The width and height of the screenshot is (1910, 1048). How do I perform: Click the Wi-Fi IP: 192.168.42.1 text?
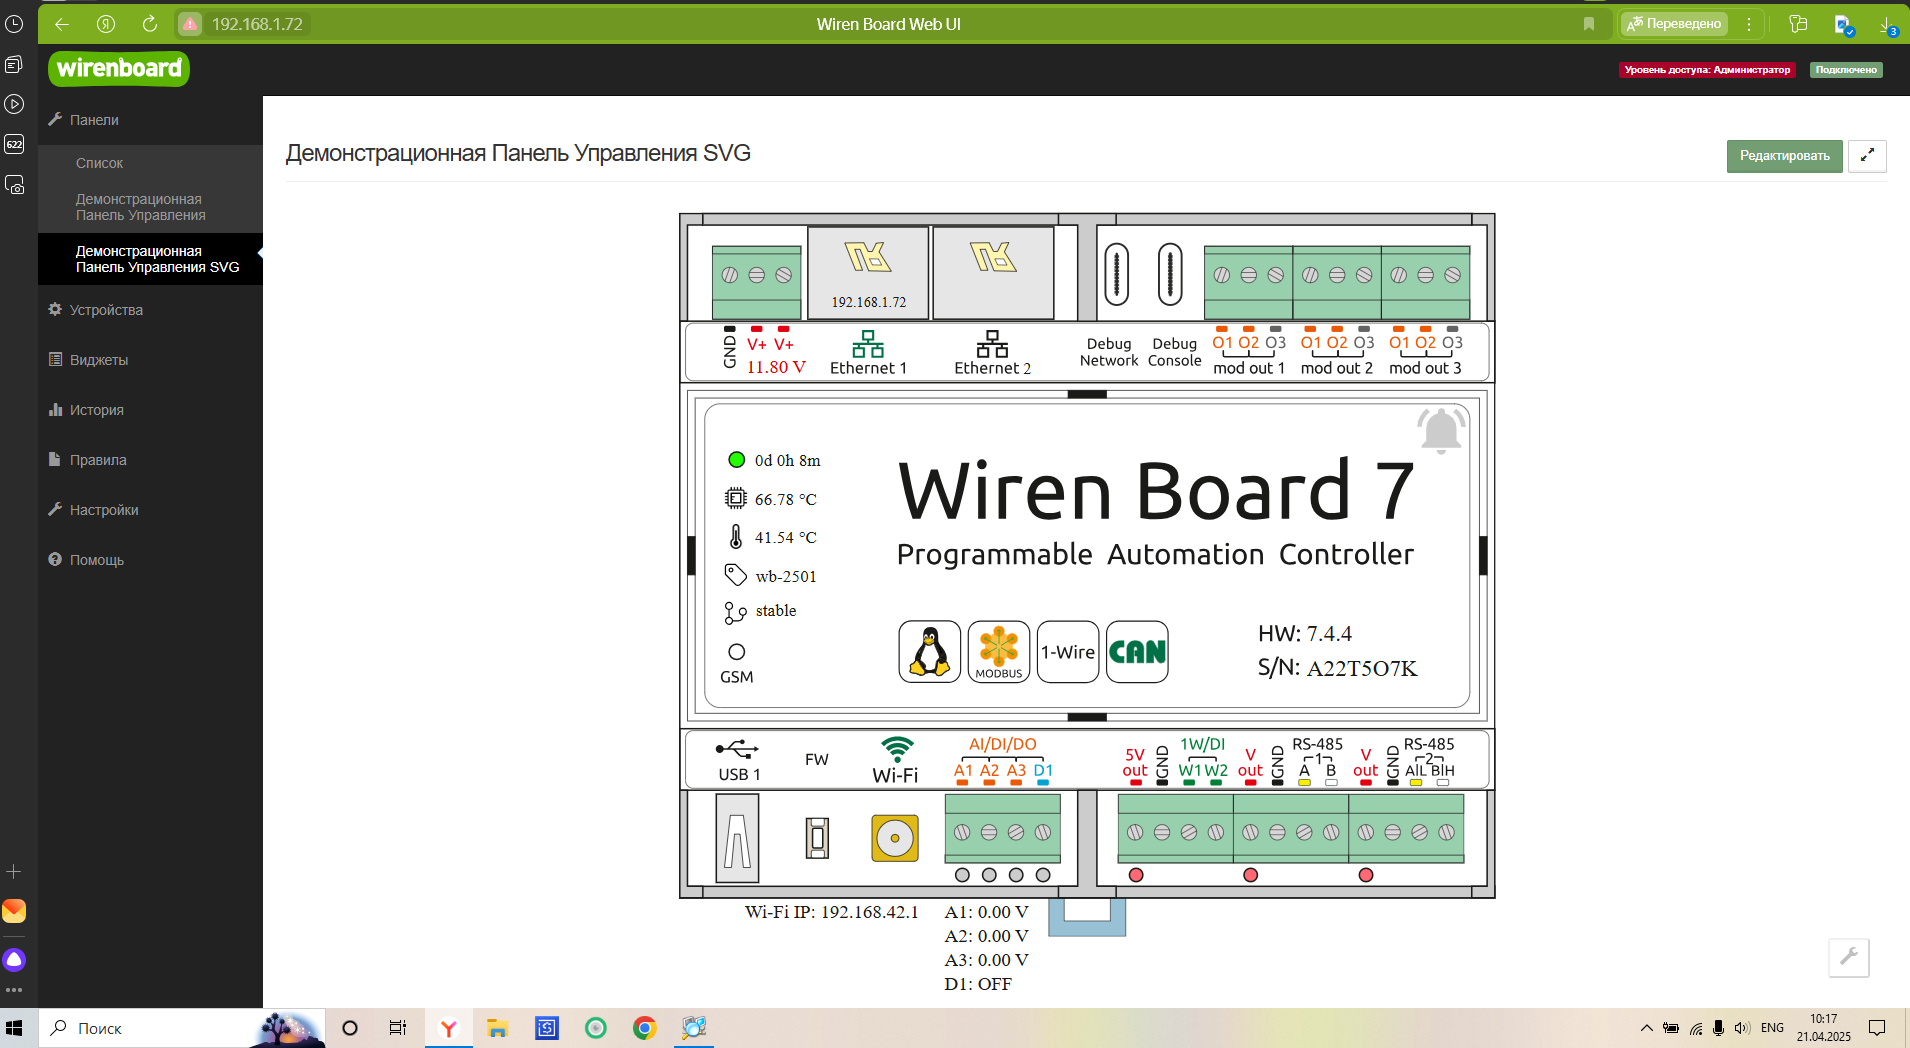(x=831, y=912)
